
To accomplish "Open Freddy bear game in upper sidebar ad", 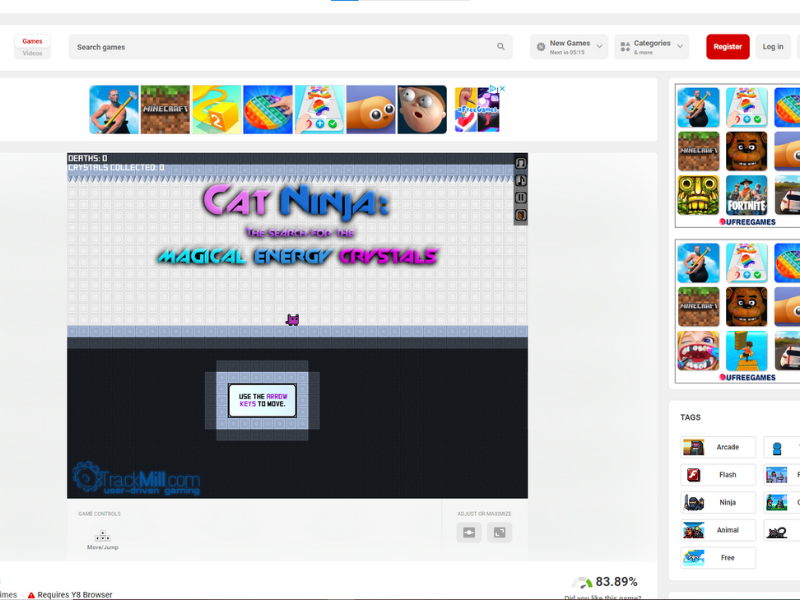I will pyautogui.click(x=746, y=152).
